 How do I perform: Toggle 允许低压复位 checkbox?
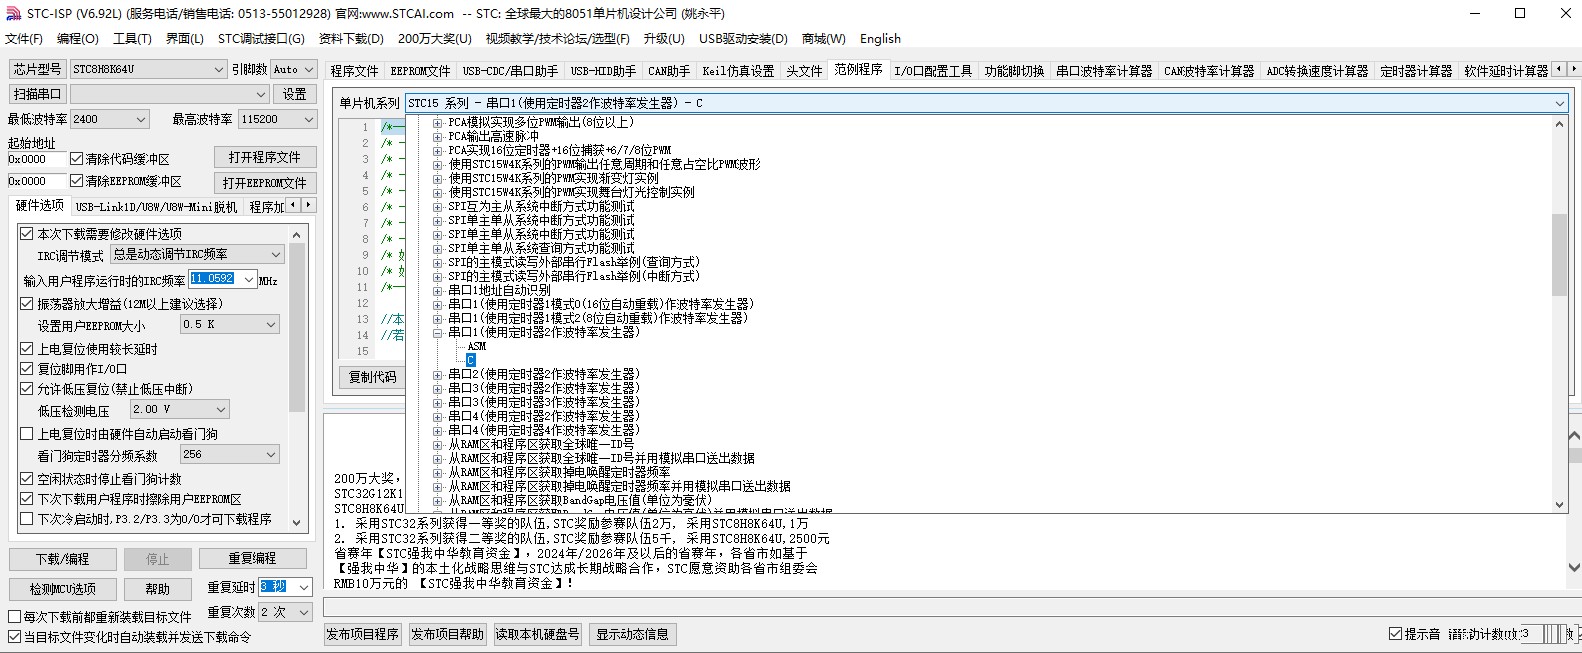click(27, 388)
